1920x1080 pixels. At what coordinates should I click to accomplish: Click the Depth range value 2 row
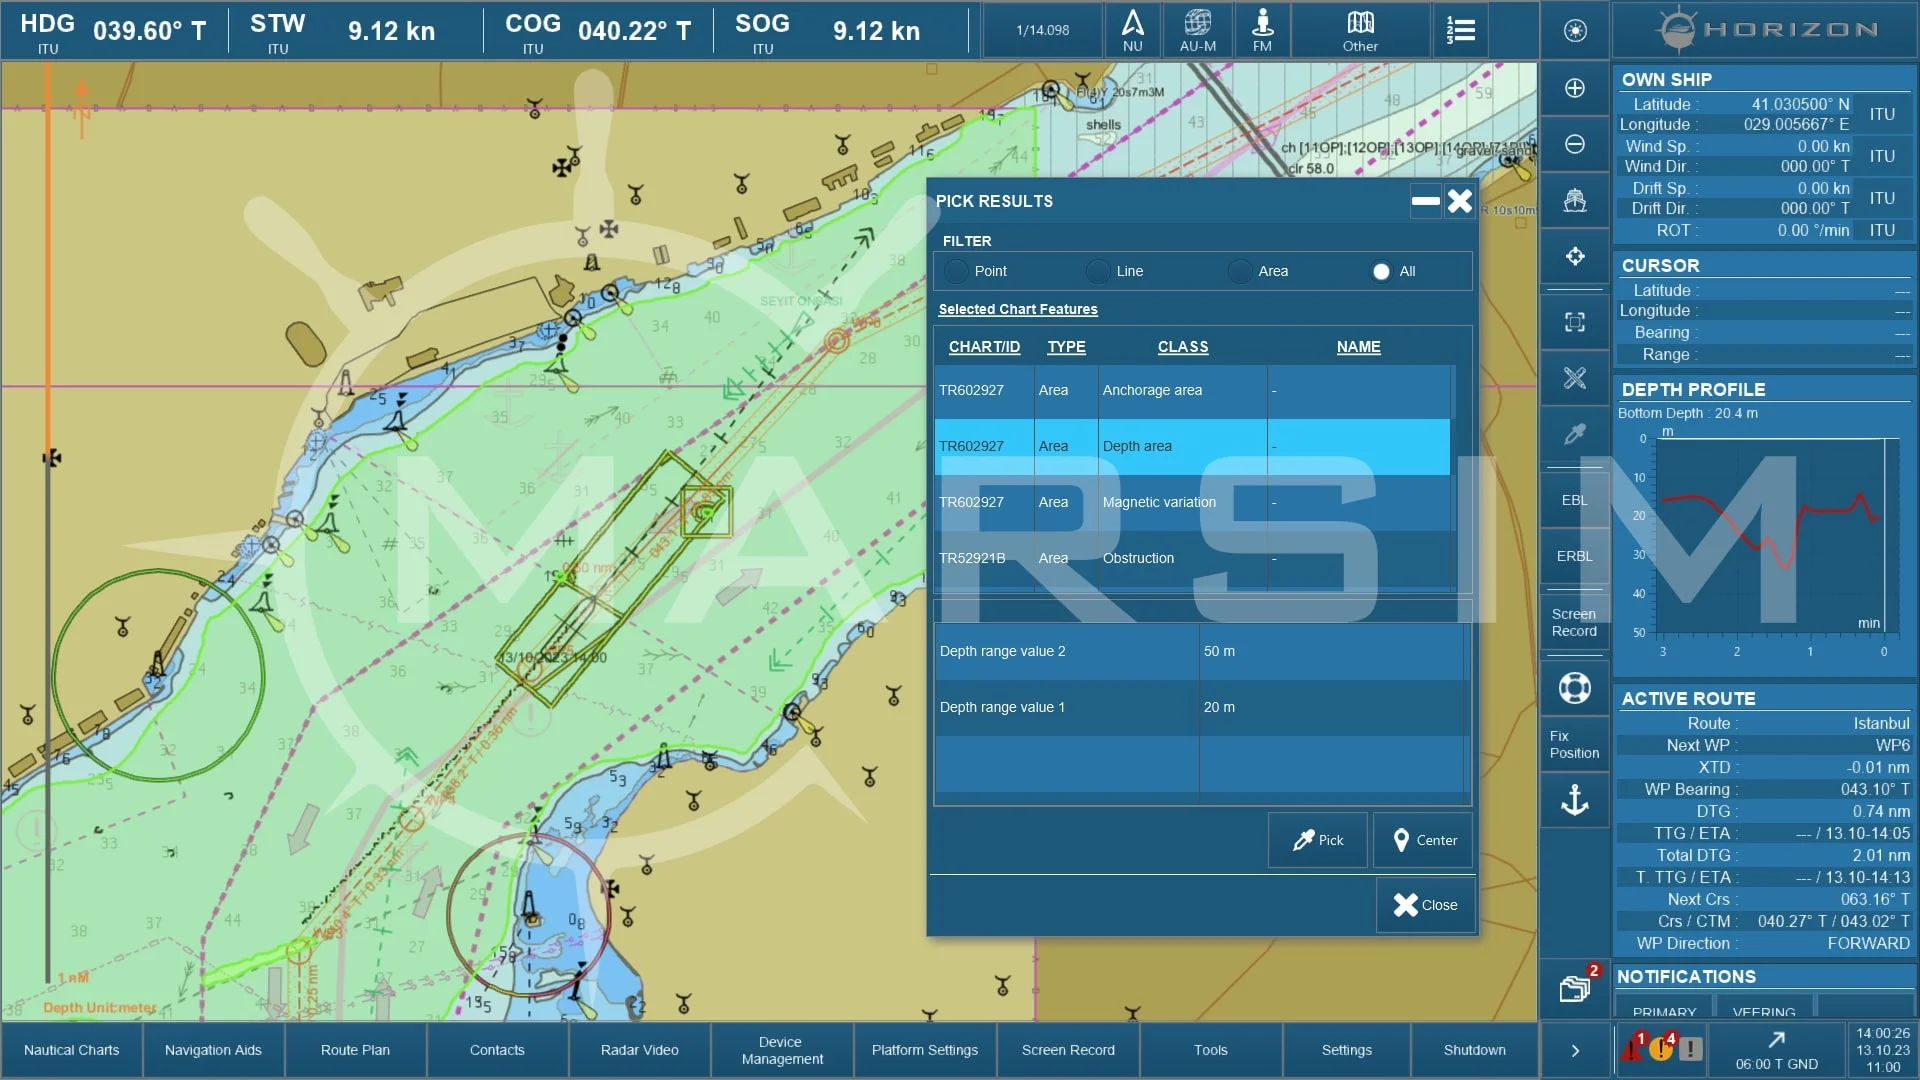1200,651
